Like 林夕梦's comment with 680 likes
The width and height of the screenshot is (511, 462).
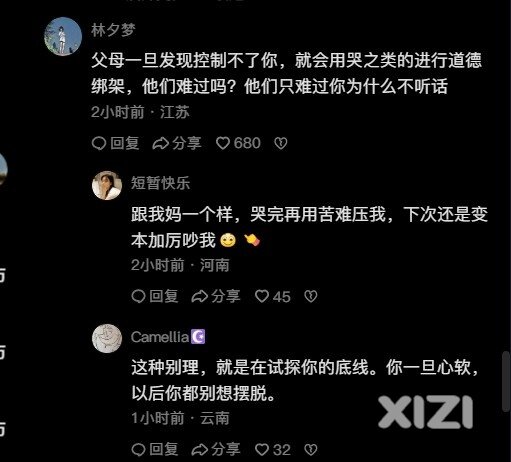[238, 143]
